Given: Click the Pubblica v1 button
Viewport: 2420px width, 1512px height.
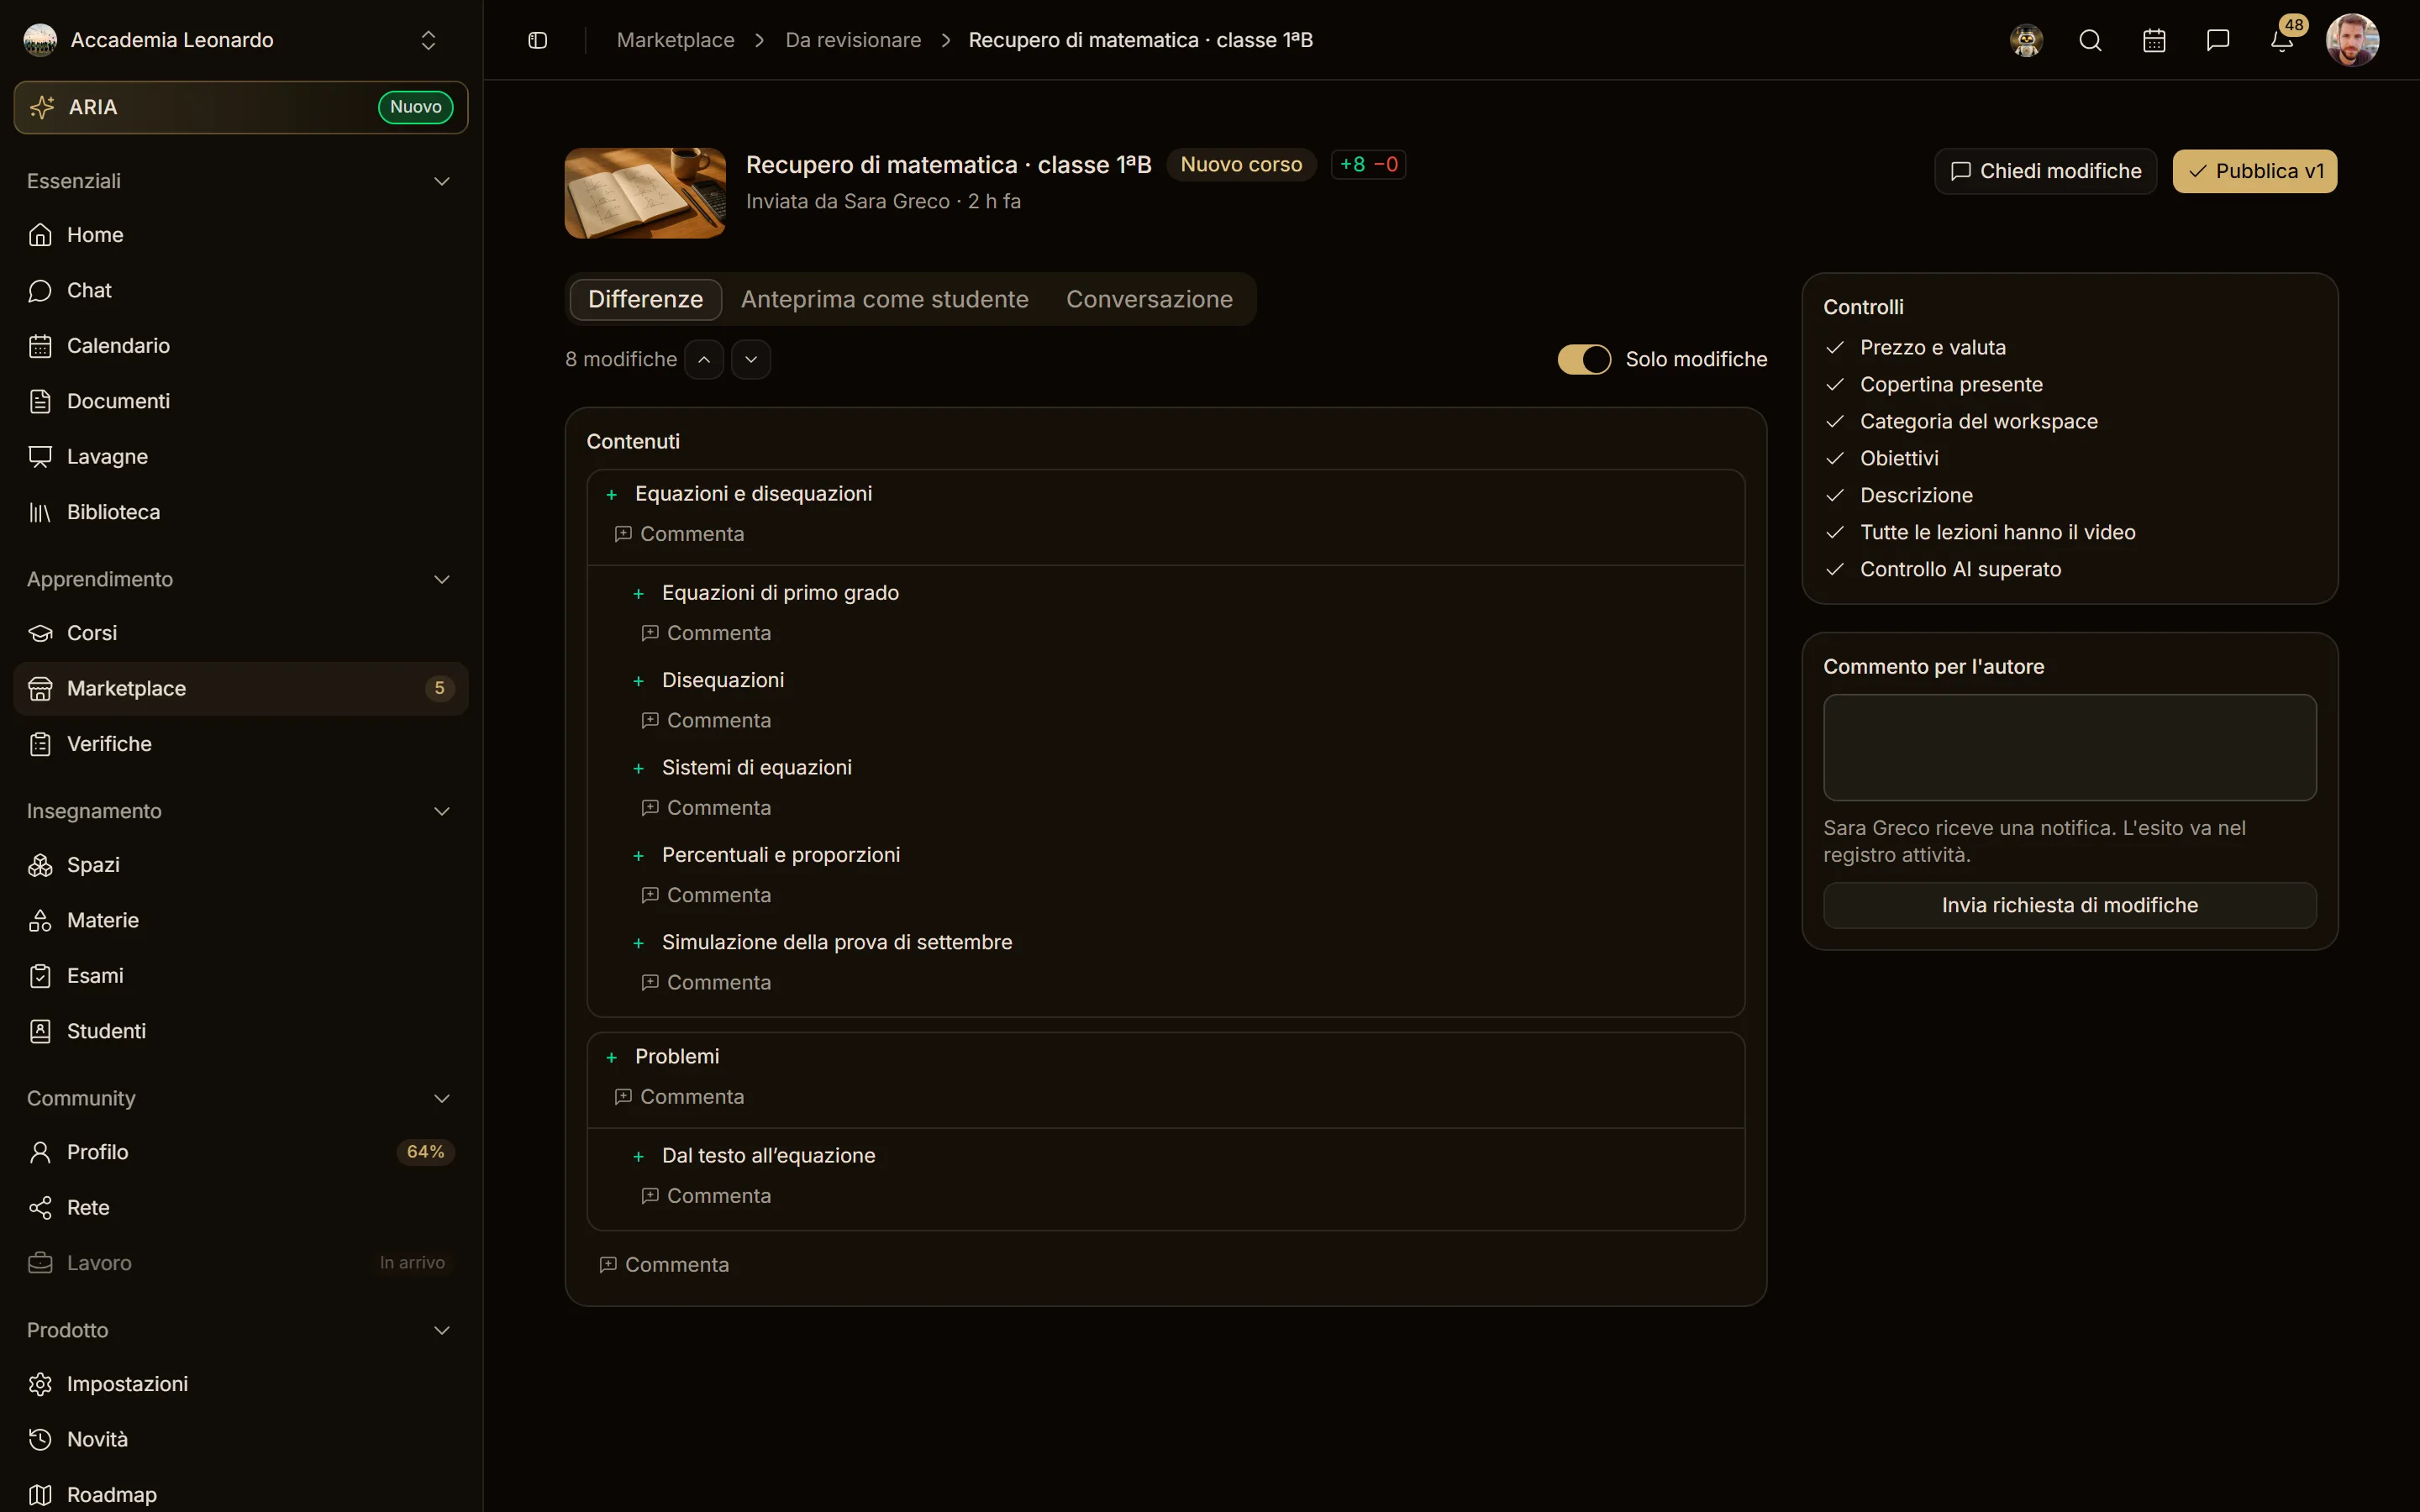Looking at the screenshot, I should pos(2255,171).
